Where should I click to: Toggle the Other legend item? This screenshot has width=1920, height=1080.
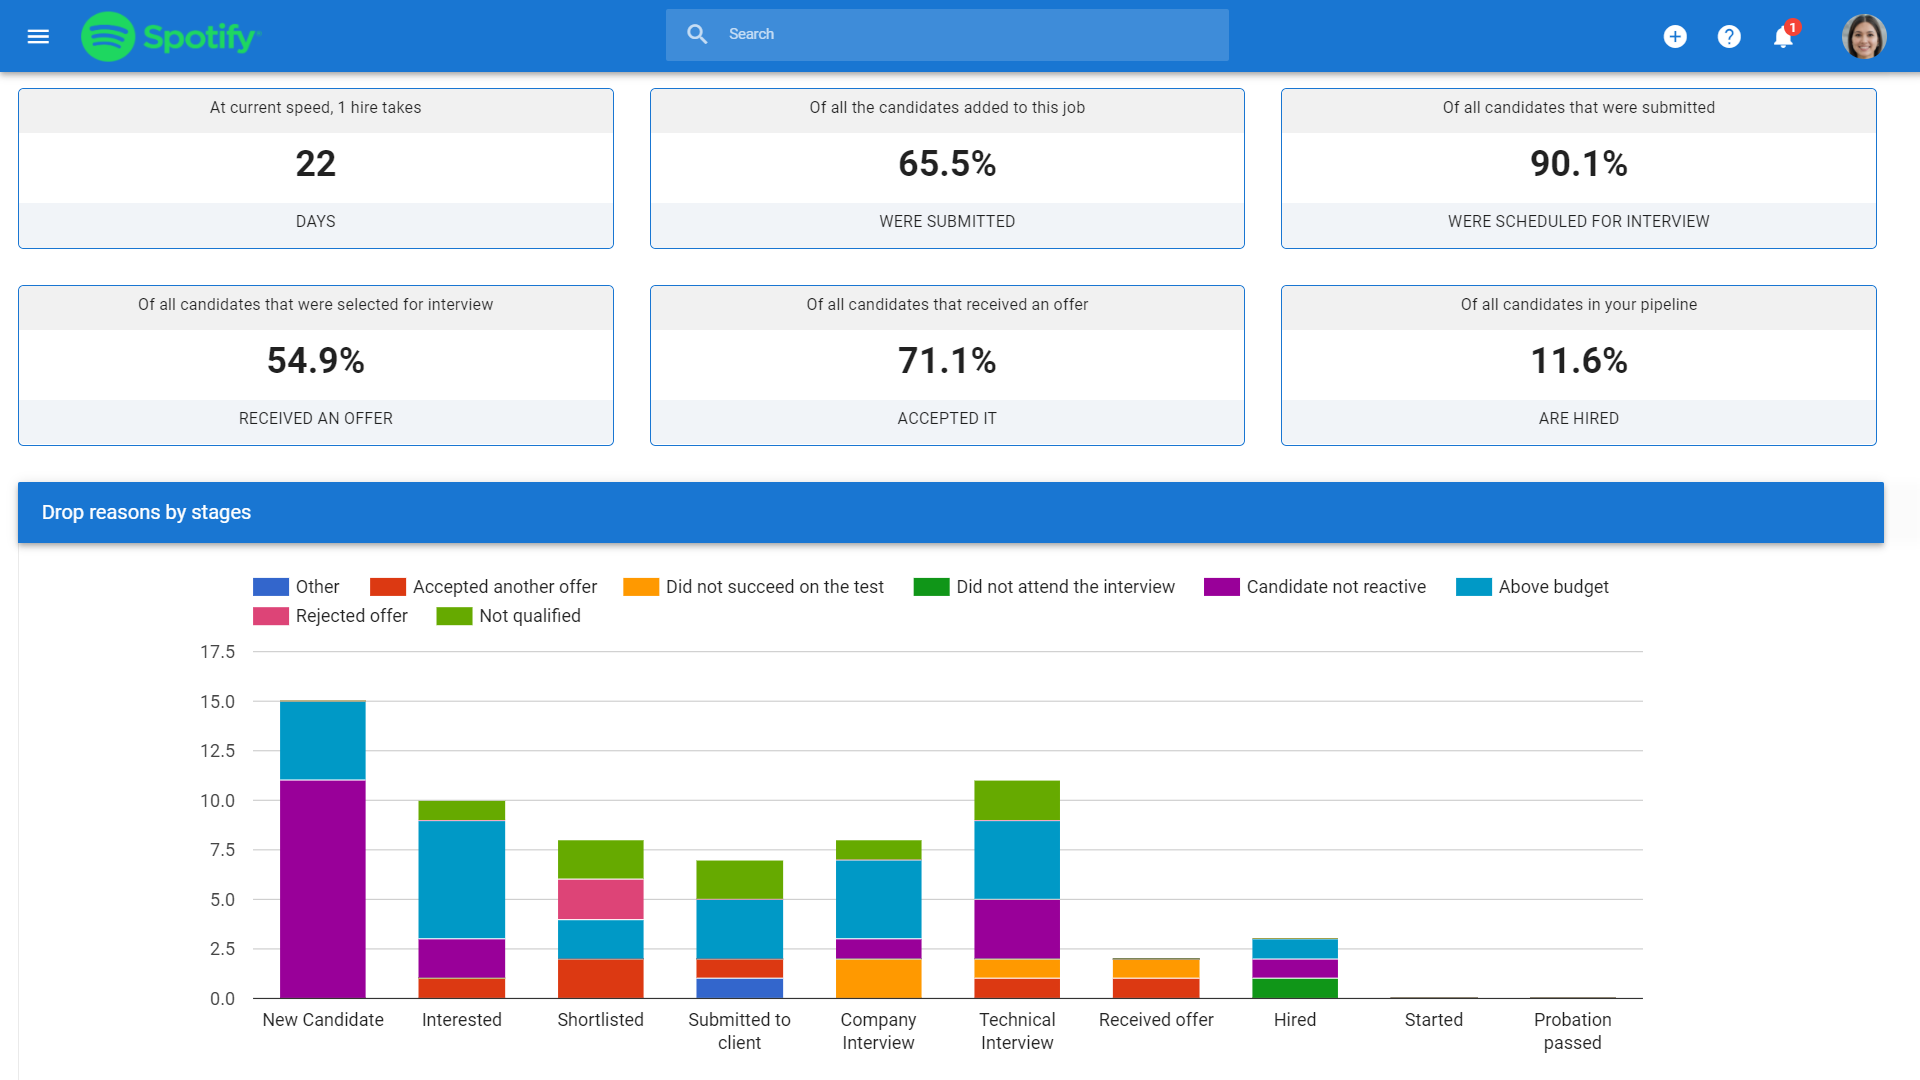click(x=296, y=587)
